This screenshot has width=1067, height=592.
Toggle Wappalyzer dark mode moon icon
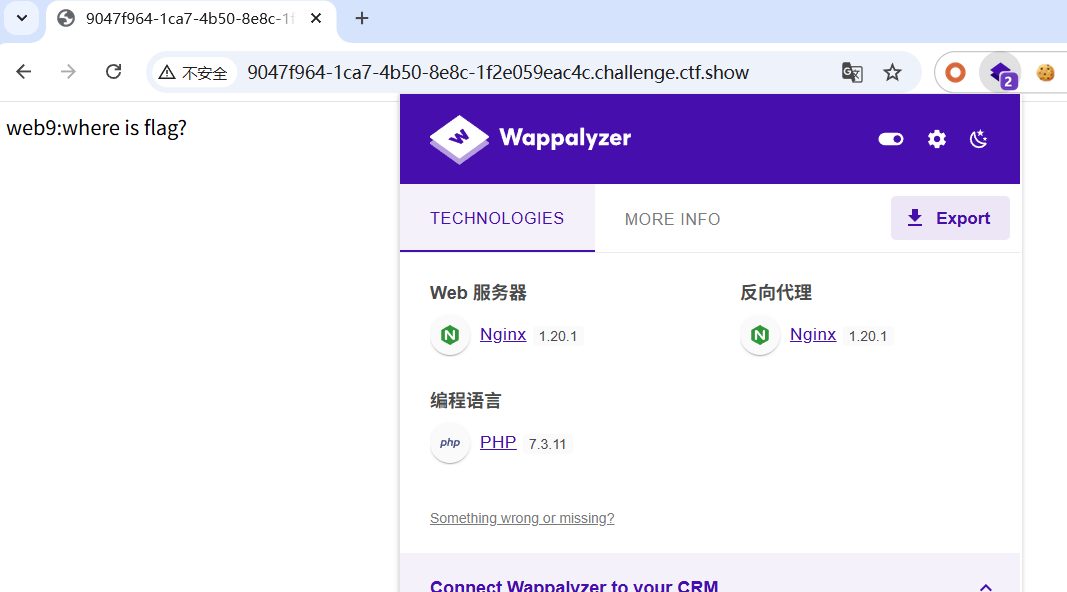point(979,139)
